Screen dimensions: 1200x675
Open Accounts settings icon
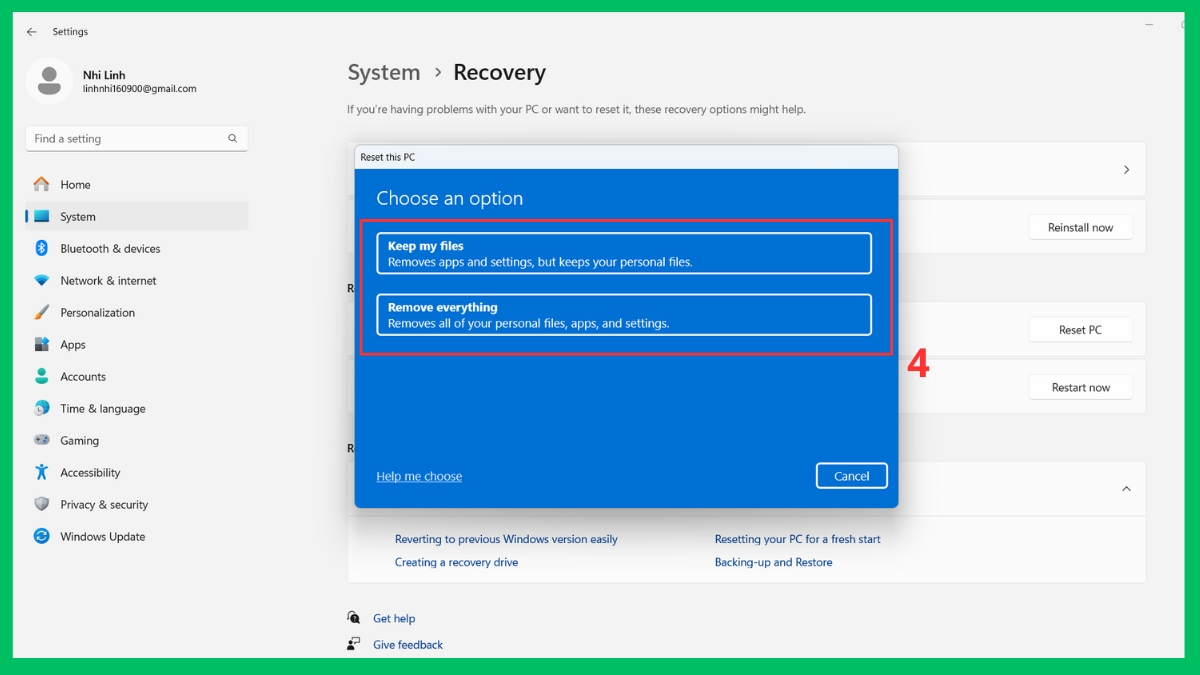click(40, 376)
